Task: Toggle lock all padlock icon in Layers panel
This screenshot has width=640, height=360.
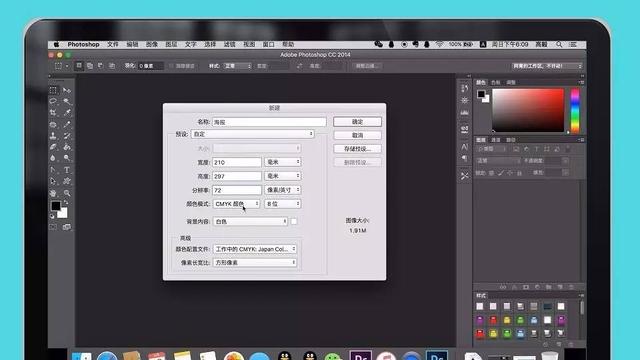Action: [x=519, y=173]
